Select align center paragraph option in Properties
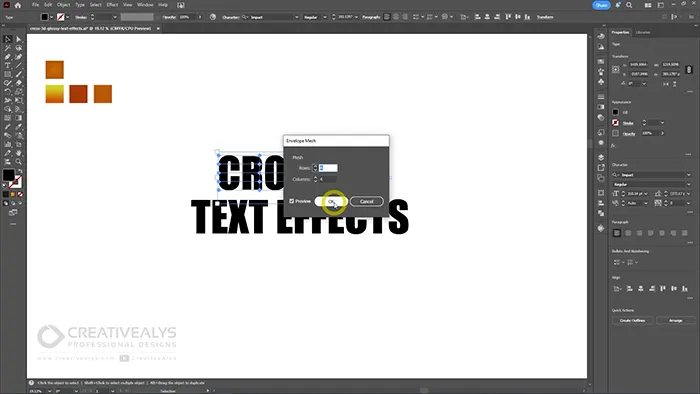The height and width of the screenshot is (394, 700). [x=628, y=233]
